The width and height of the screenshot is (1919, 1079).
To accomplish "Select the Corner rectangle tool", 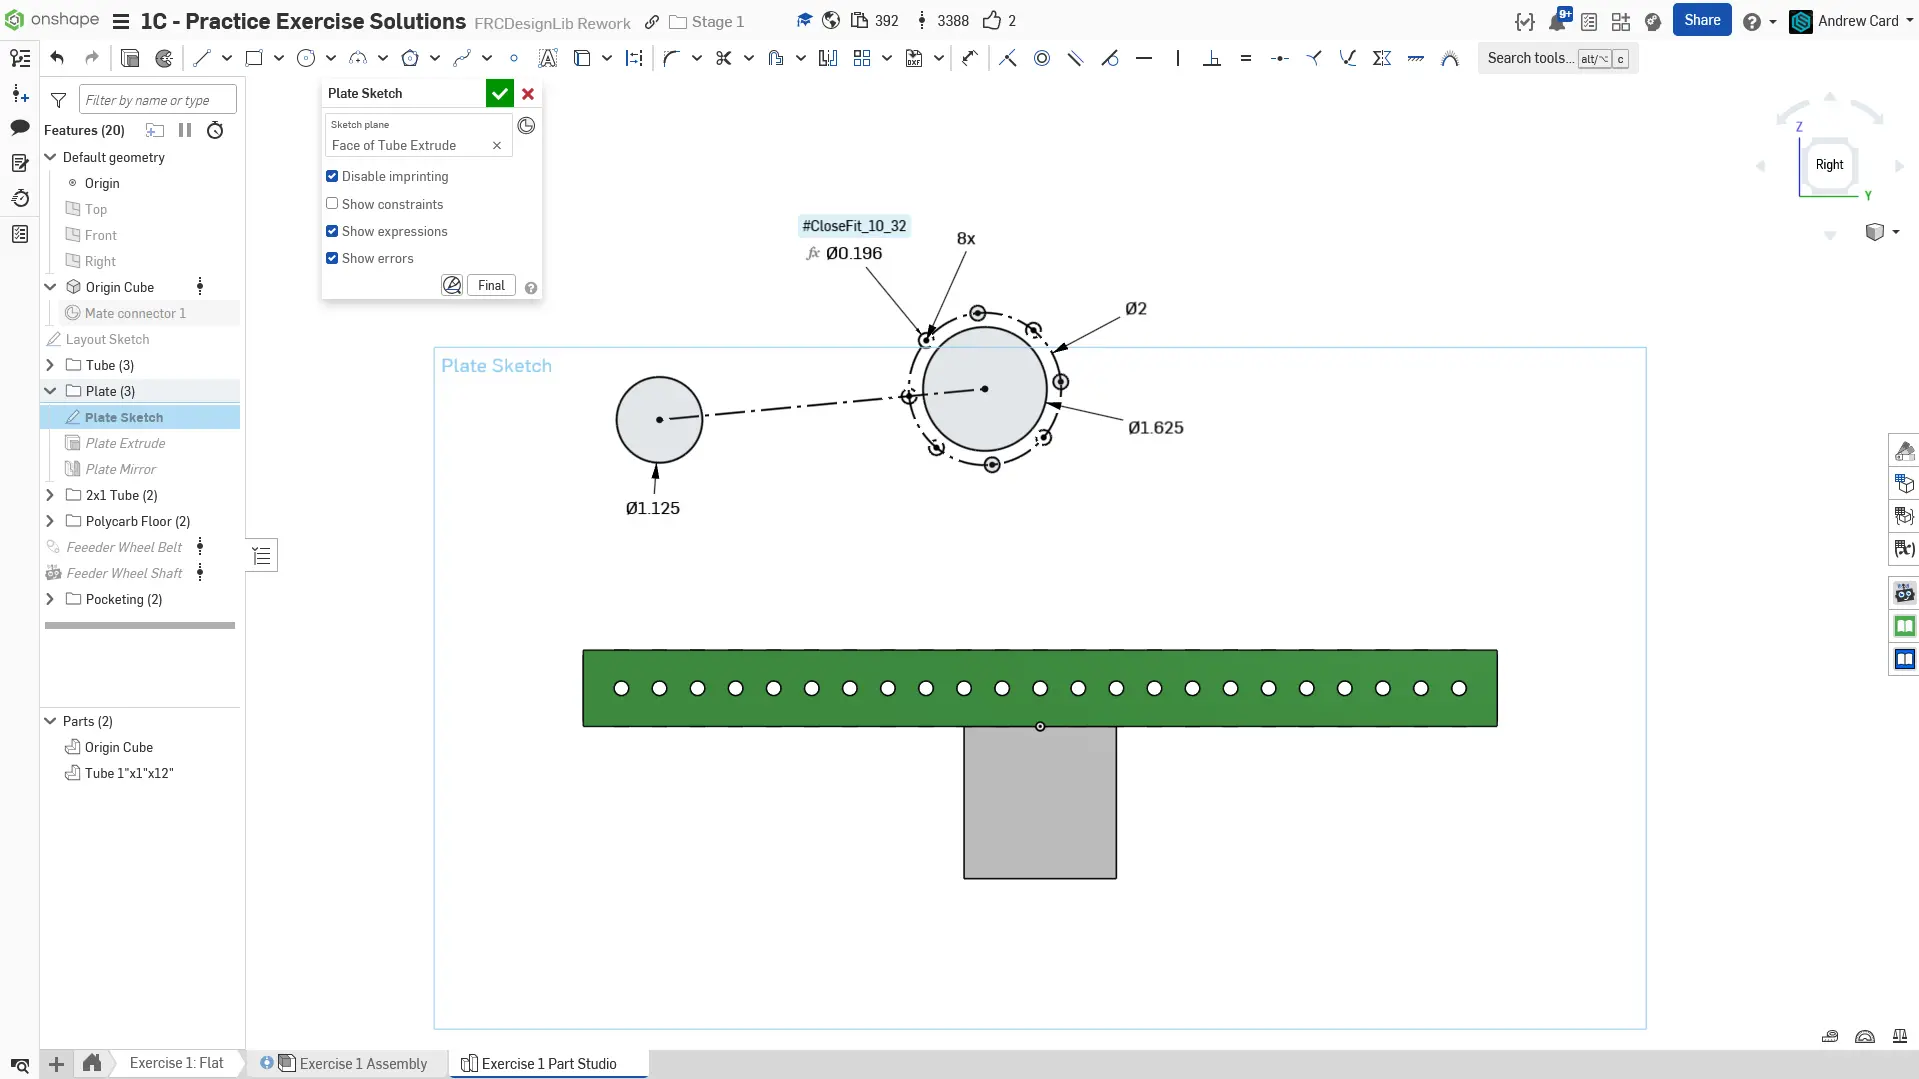I will tap(254, 58).
